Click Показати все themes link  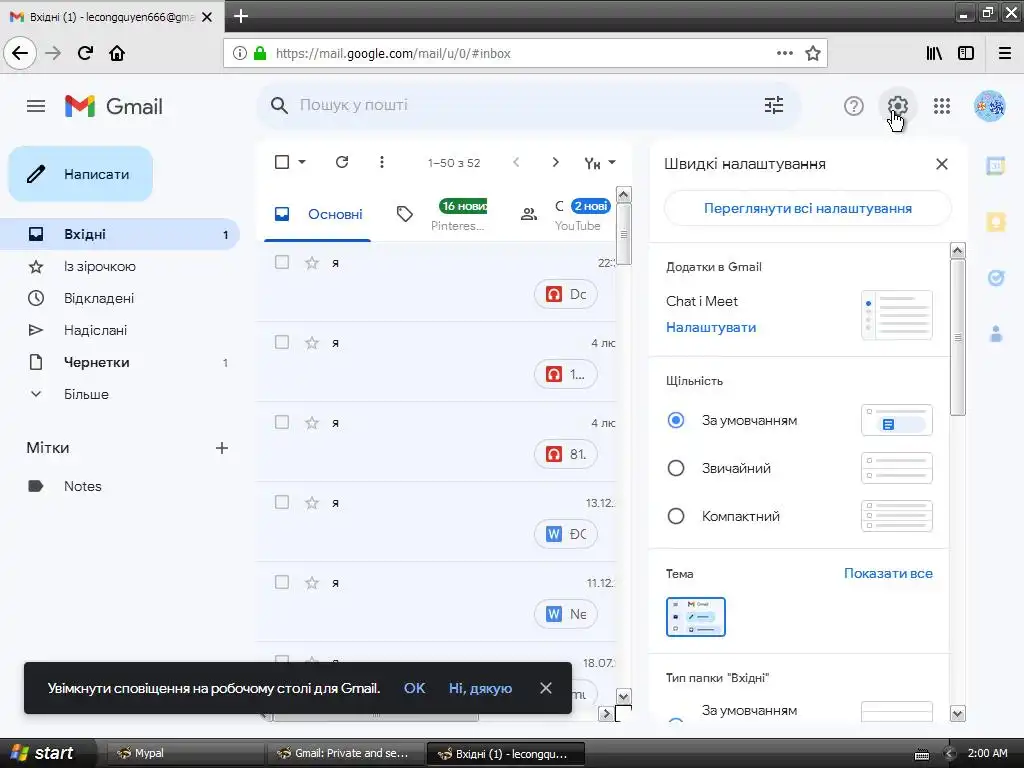(x=888, y=573)
